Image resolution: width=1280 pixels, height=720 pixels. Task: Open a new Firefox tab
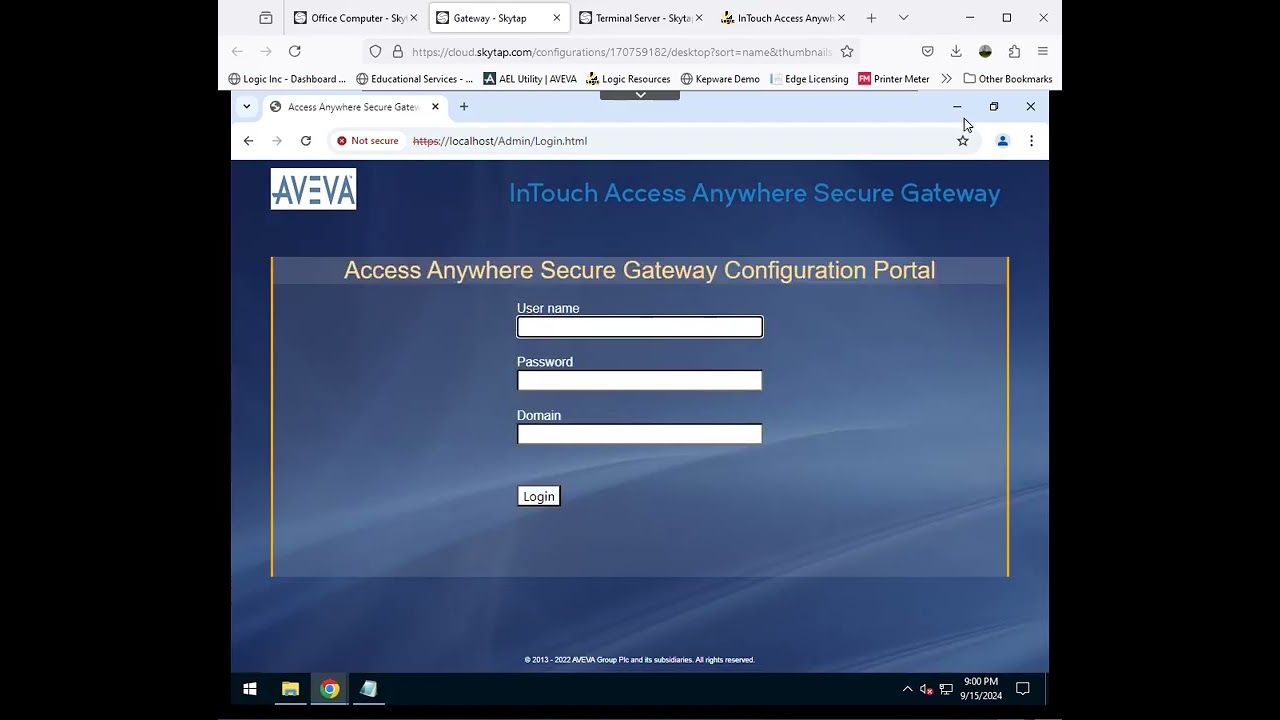pyautogui.click(x=871, y=18)
